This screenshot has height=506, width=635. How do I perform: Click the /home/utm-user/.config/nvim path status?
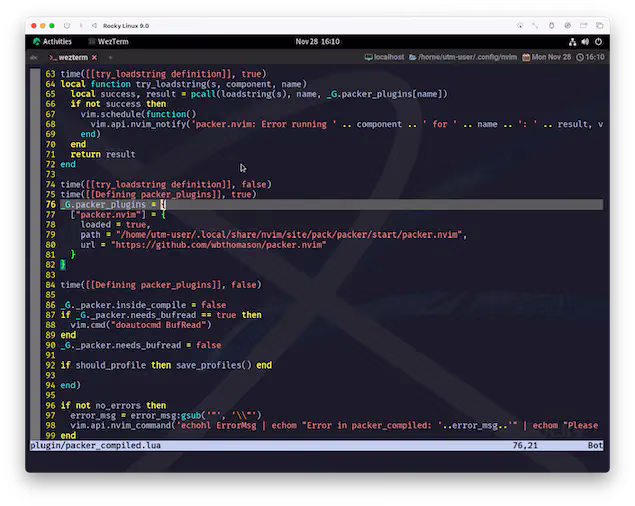(x=463, y=57)
